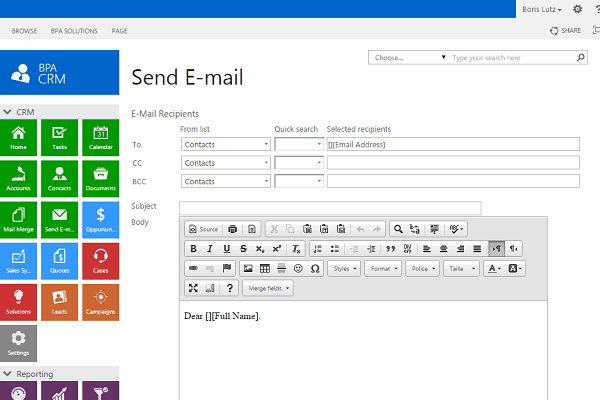The width and height of the screenshot is (600, 400).
Task: Open the Solutions tile
Action: pyautogui.click(x=18, y=302)
